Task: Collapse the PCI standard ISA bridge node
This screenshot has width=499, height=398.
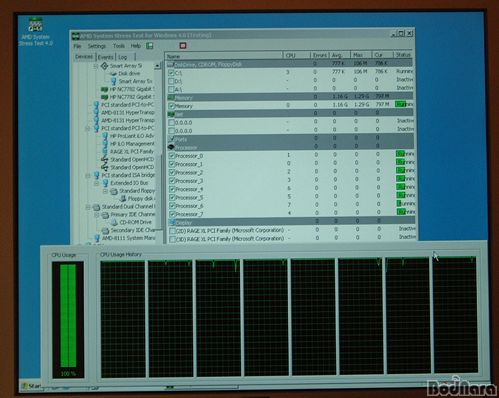Action: click(88, 176)
